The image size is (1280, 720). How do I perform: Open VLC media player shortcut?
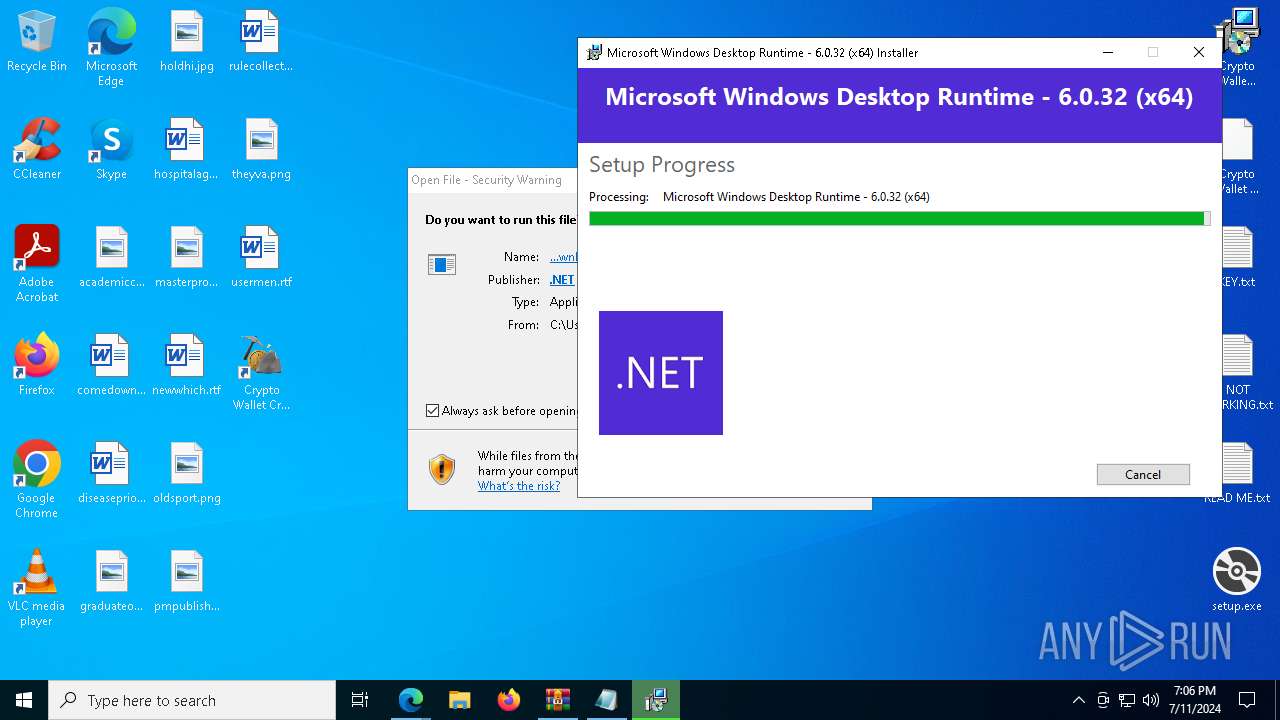[x=37, y=588]
